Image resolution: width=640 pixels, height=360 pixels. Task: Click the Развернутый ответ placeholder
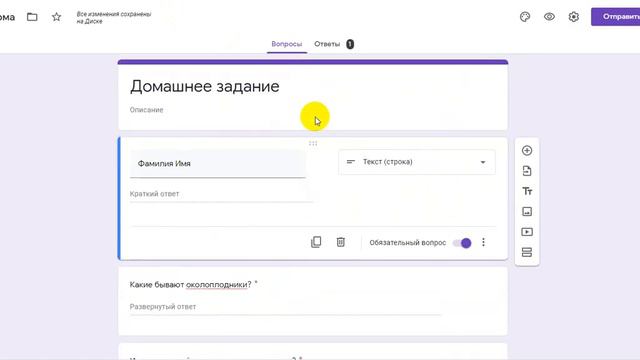coord(163,307)
